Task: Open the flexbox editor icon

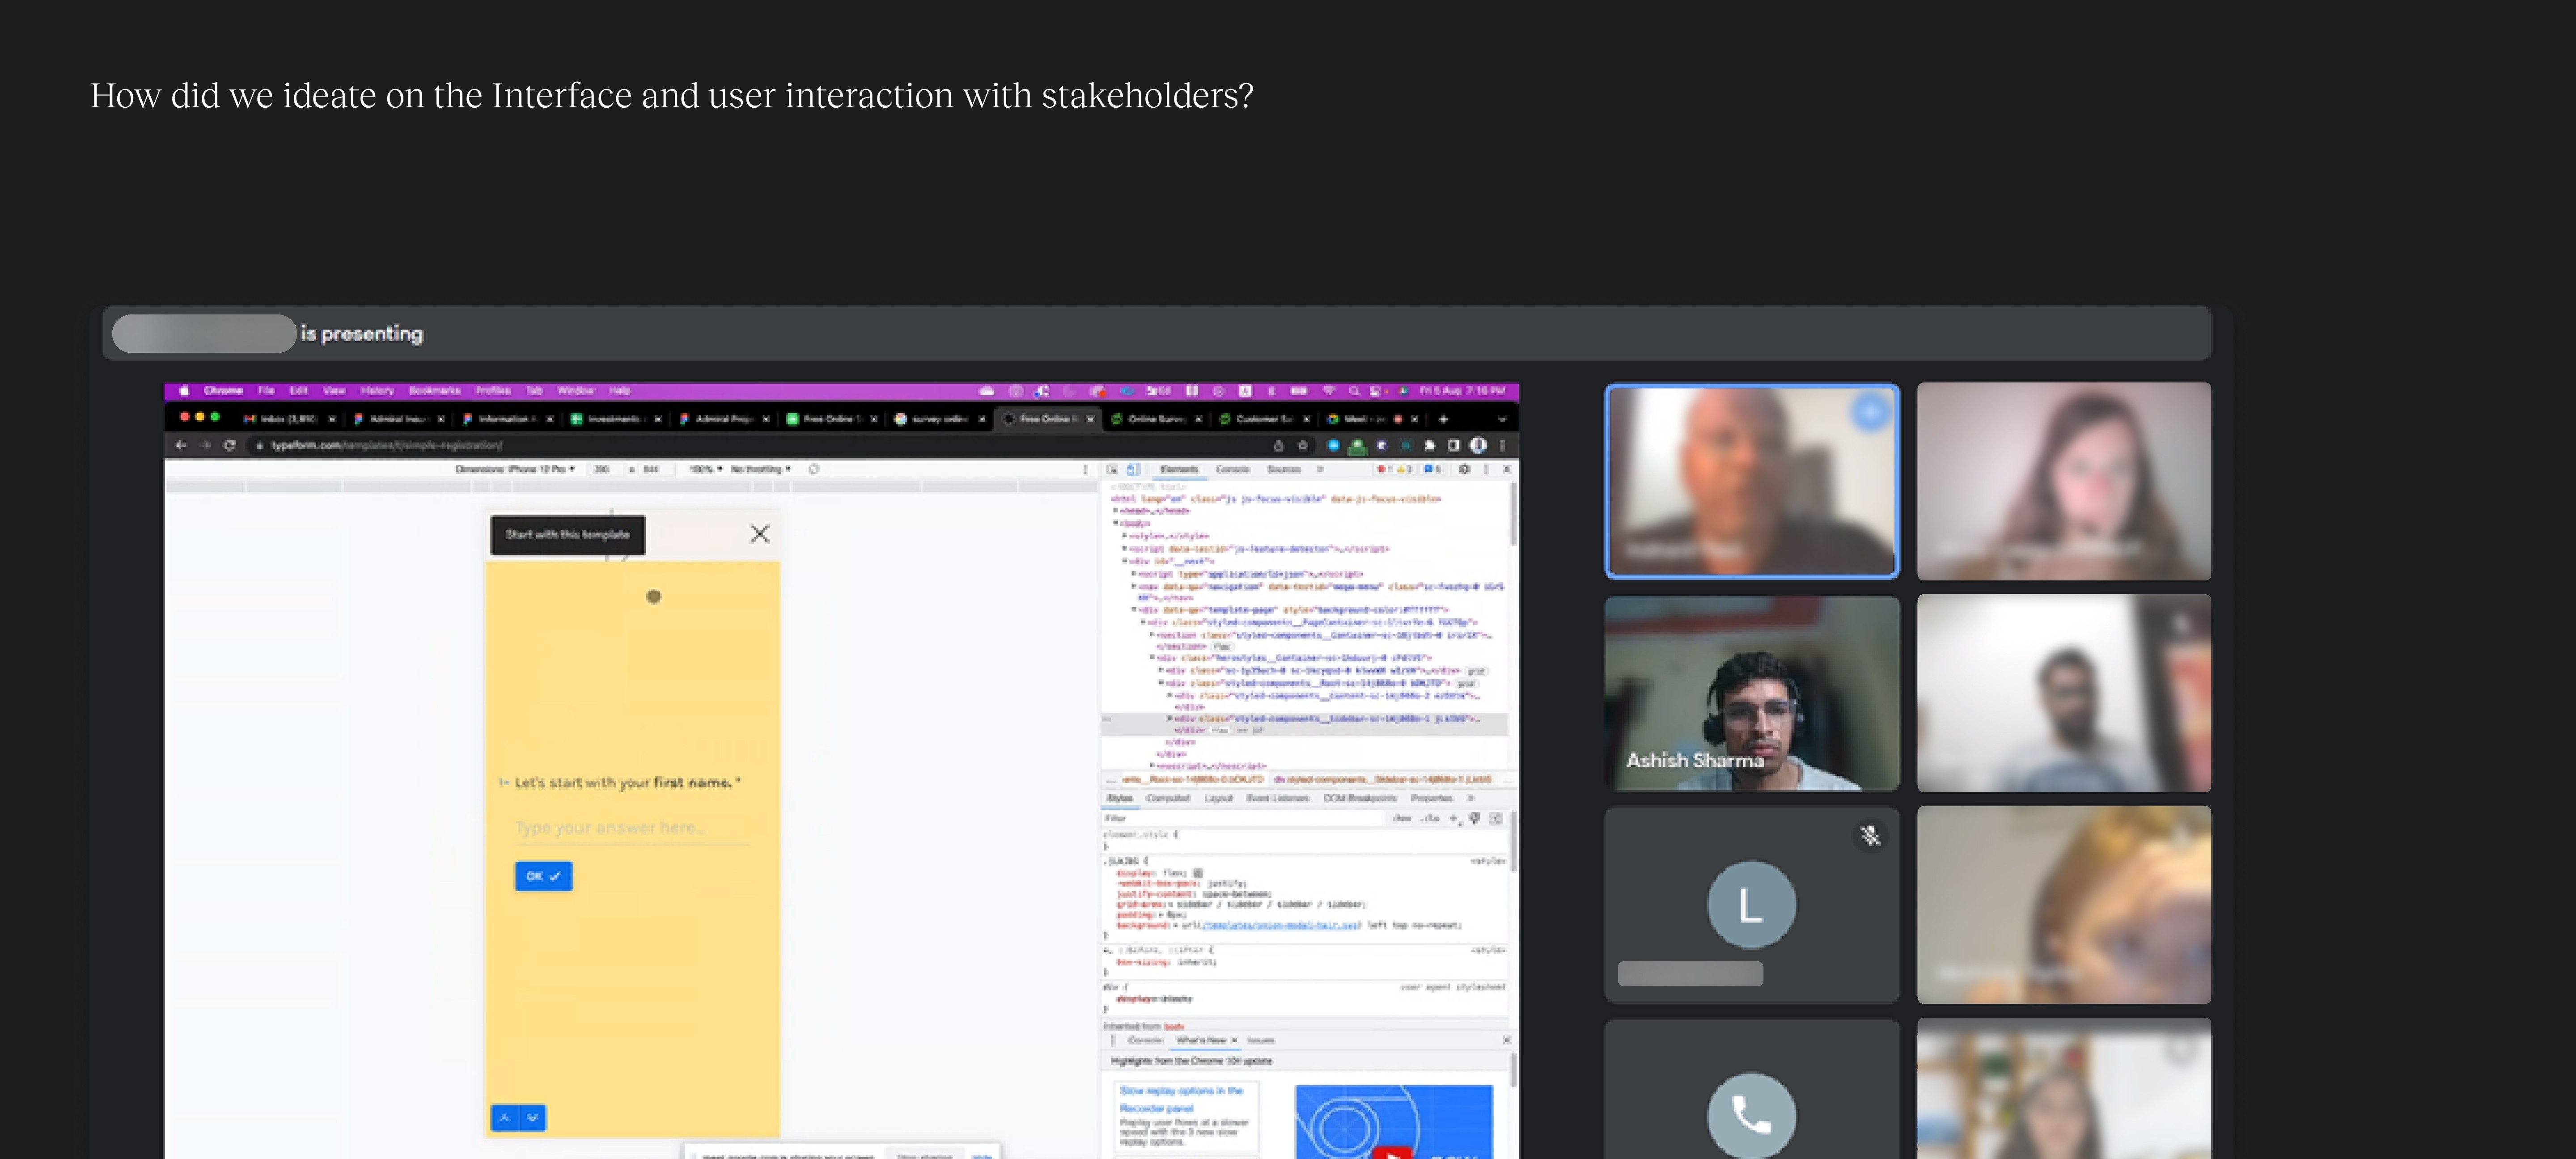Action: [x=1197, y=873]
